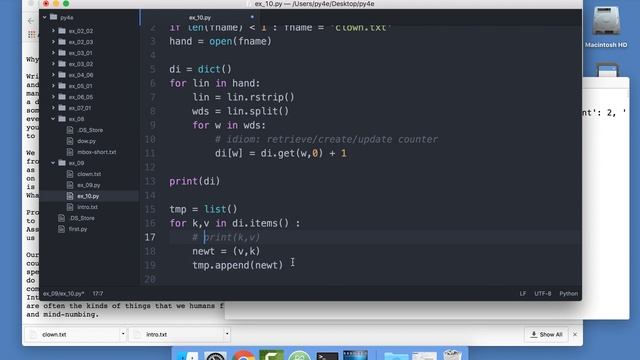Select the root-level .DS_Store file

(x=82, y=218)
